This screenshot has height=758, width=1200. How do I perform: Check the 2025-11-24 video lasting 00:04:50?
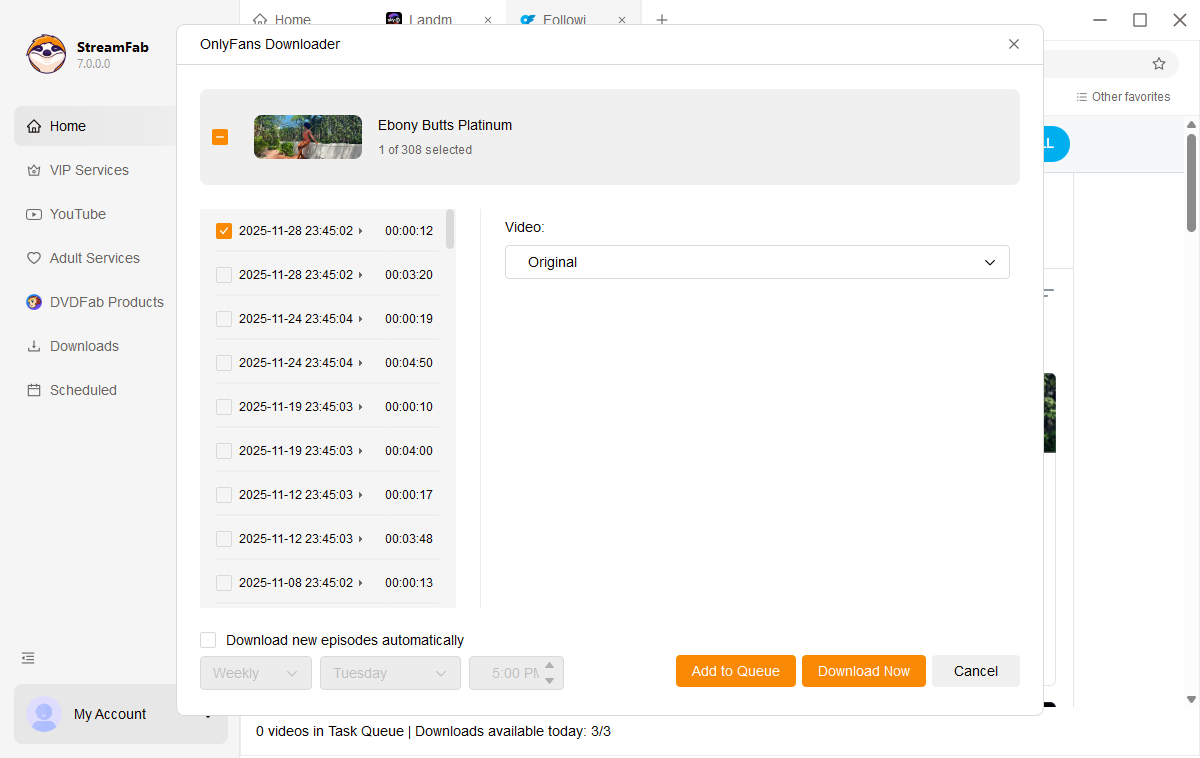coord(224,363)
